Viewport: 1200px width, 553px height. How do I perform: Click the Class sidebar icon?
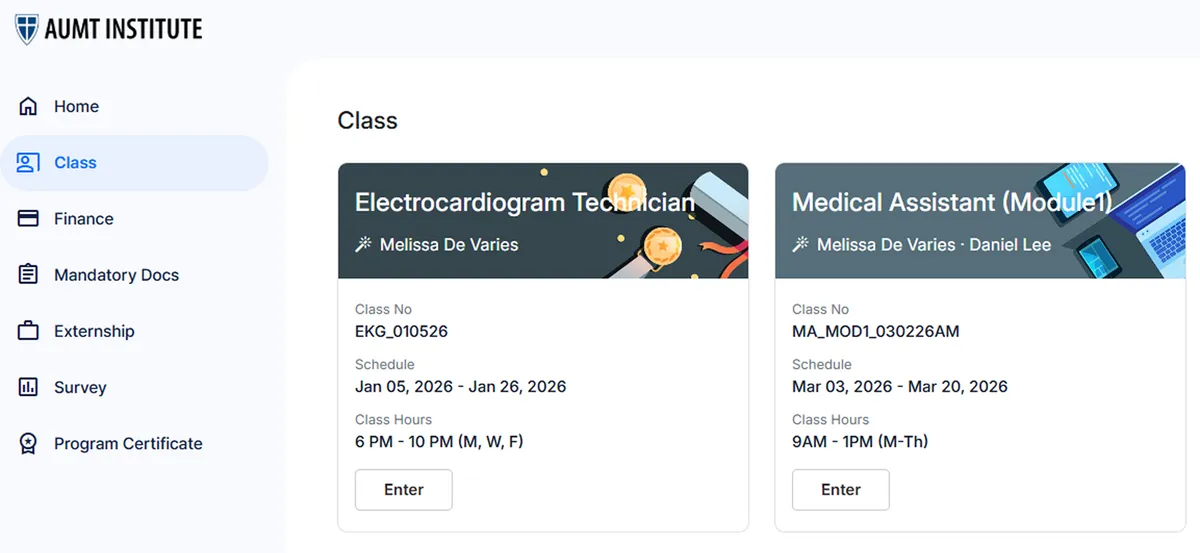click(28, 162)
